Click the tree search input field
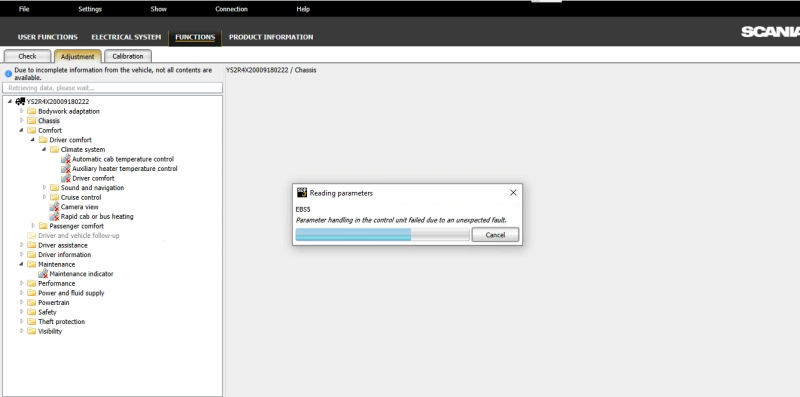The image size is (800, 397). pos(112,88)
